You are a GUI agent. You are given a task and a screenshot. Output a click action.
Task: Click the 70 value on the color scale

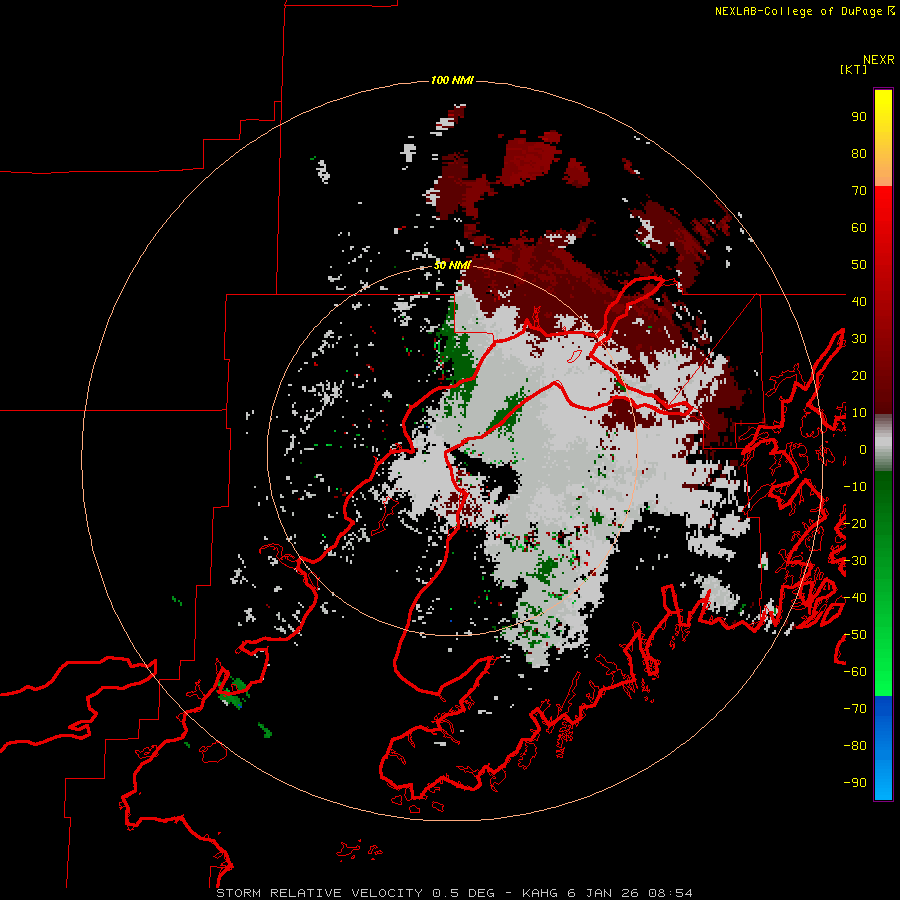(x=859, y=191)
